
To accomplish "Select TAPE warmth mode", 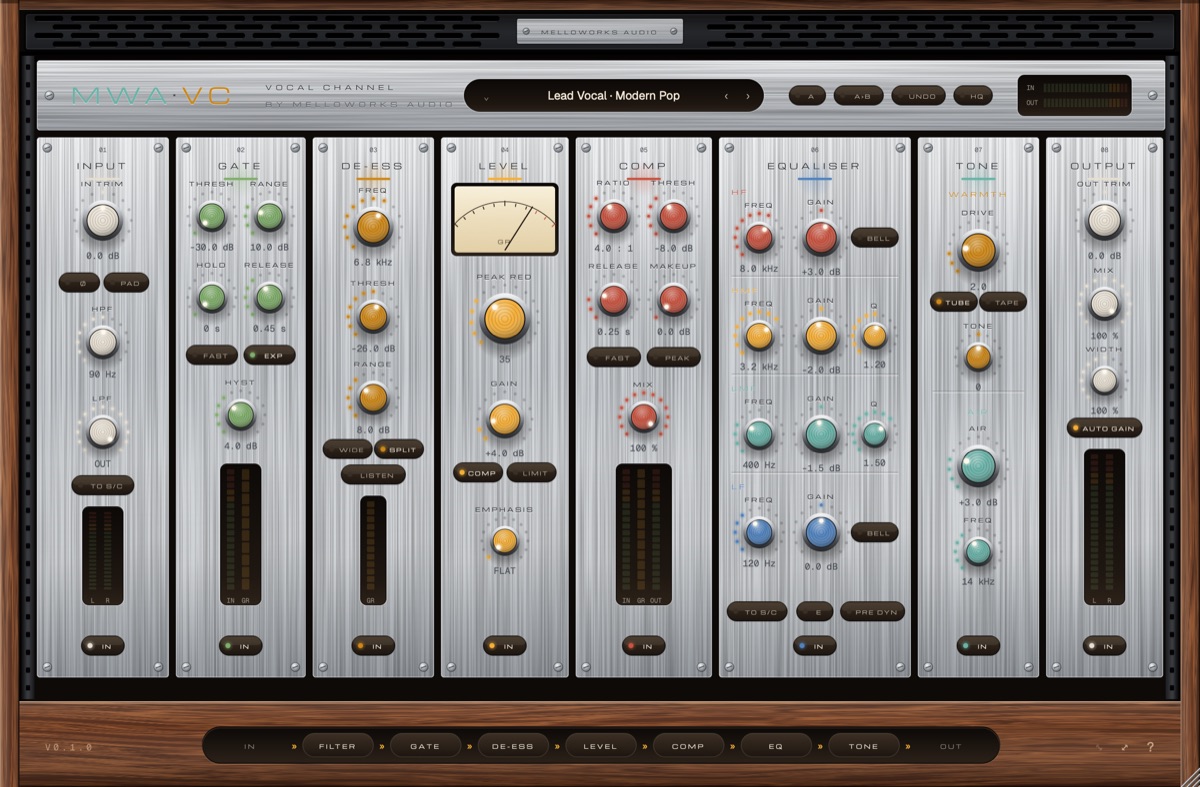I will pyautogui.click(x=1003, y=302).
